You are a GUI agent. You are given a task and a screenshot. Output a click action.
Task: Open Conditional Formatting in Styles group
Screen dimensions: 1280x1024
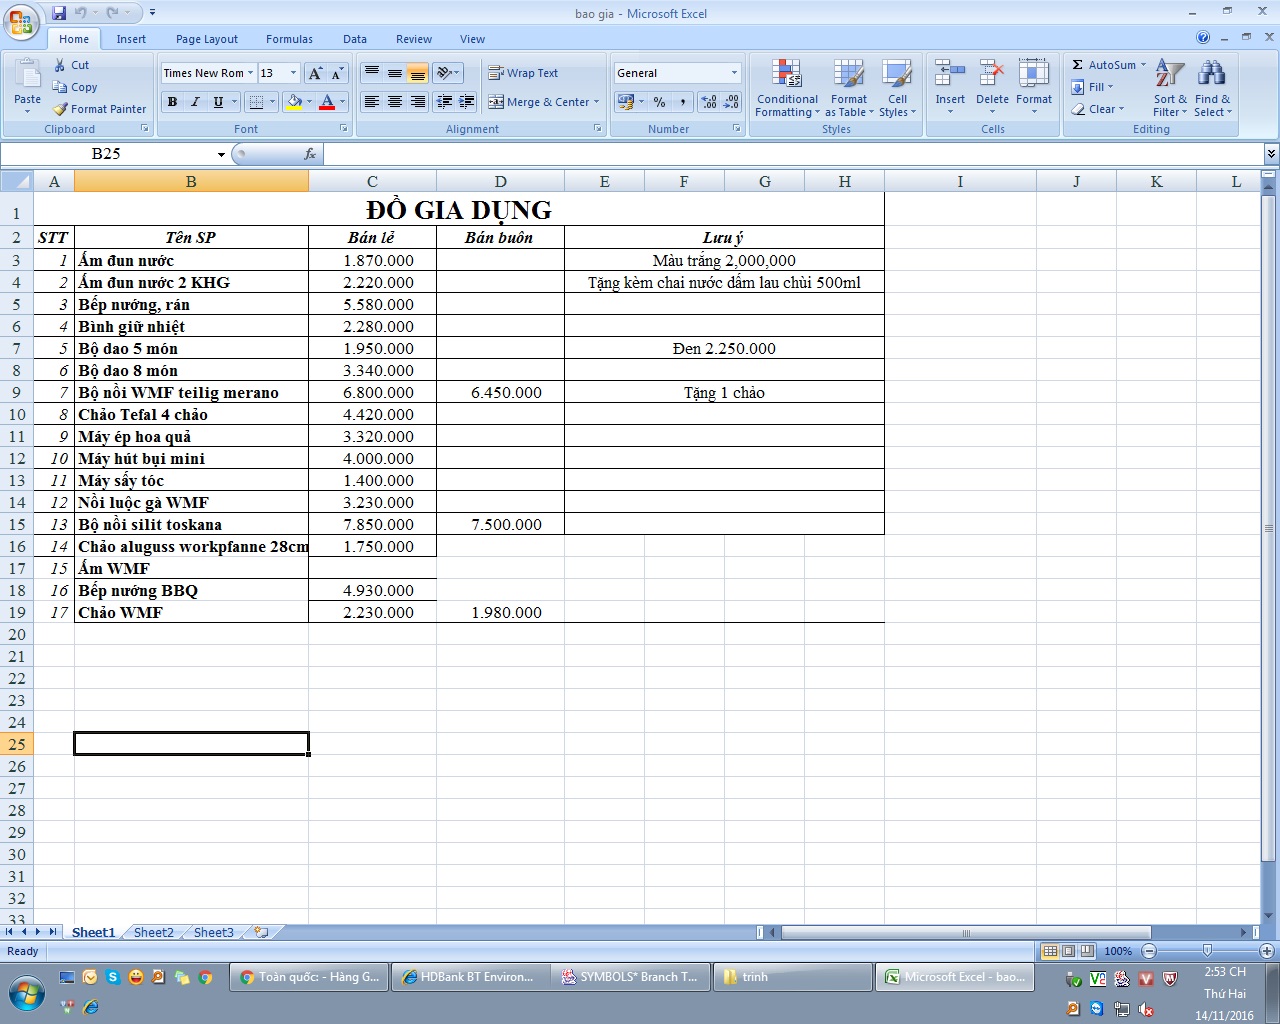(787, 88)
